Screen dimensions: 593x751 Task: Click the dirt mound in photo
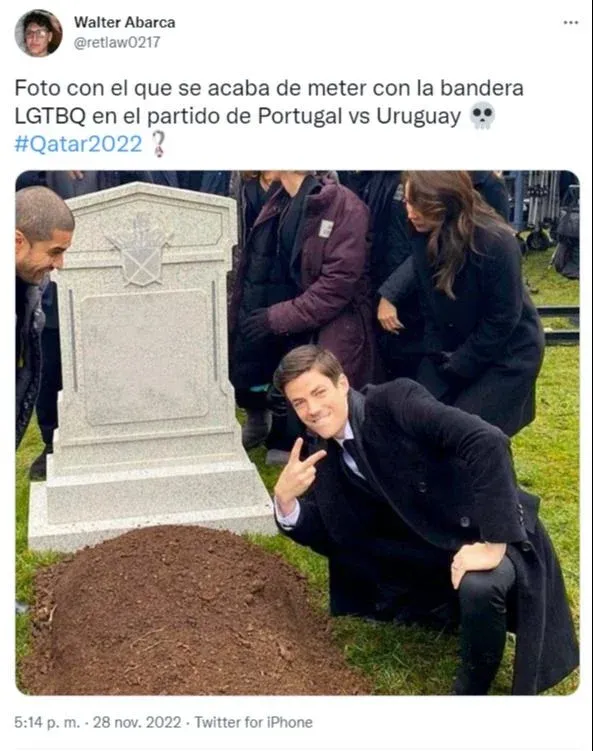pyautogui.click(x=187, y=611)
